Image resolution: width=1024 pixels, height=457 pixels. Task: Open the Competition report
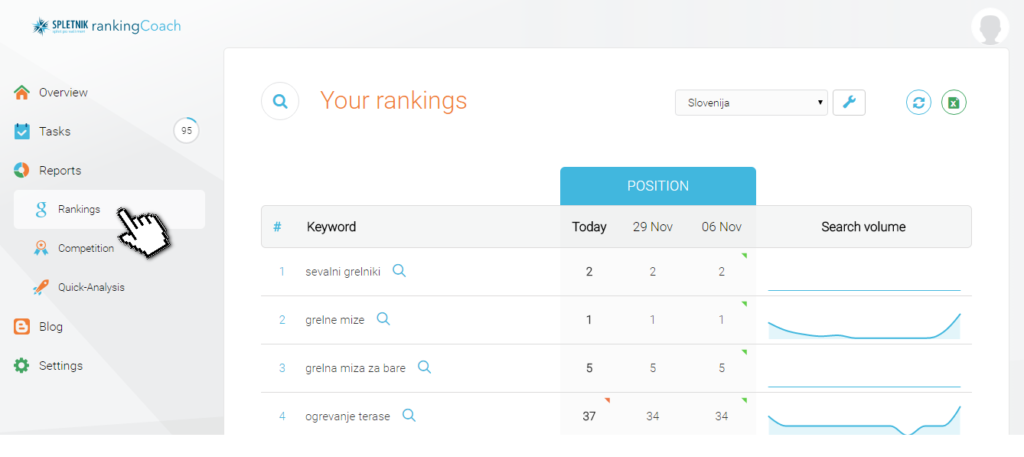pos(86,248)
